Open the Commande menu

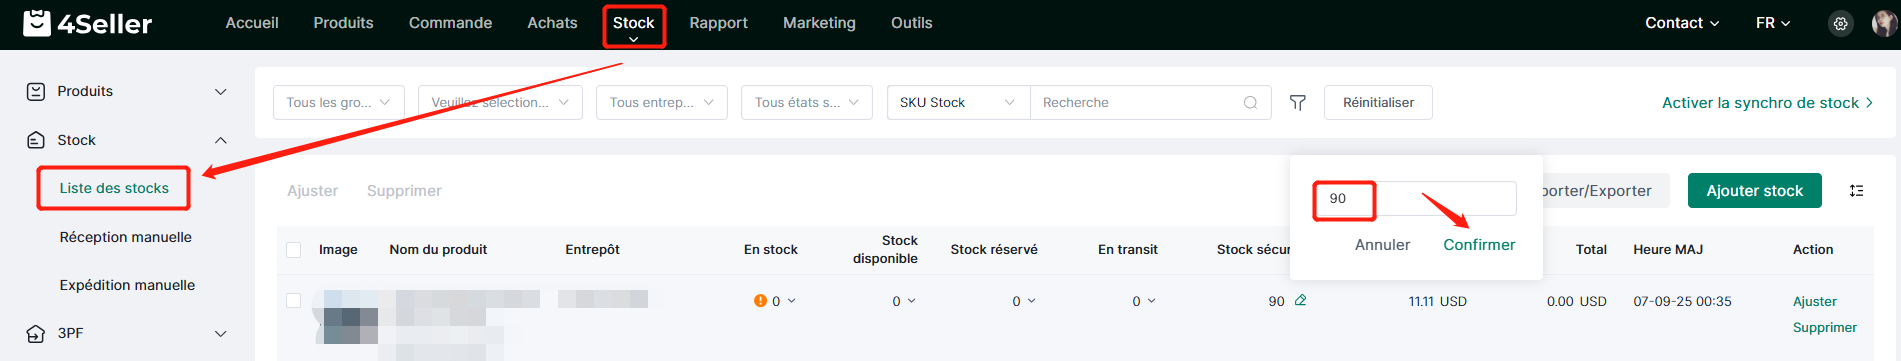tap(450, 23)
